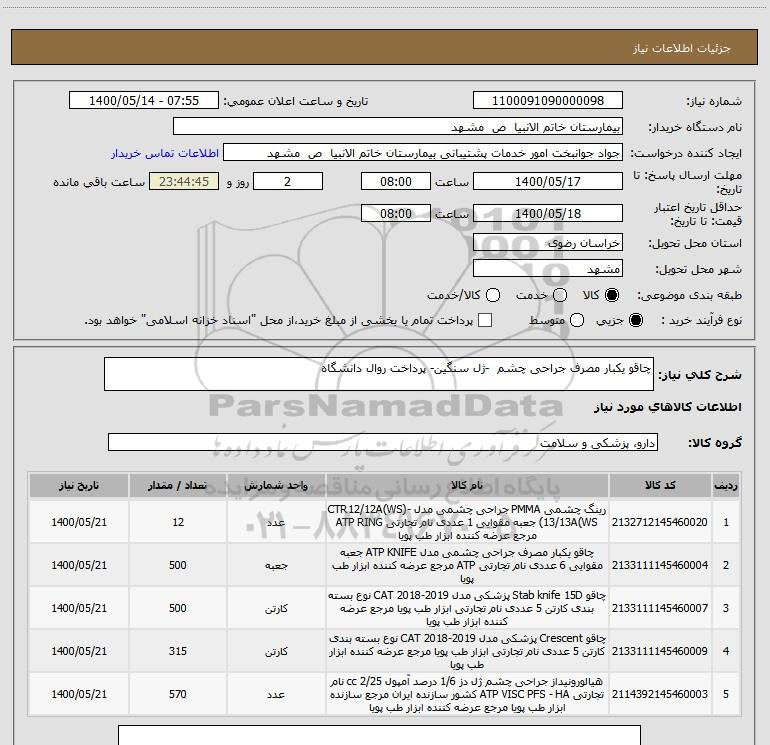Click the delivery city field مشهد

point(548,269)
